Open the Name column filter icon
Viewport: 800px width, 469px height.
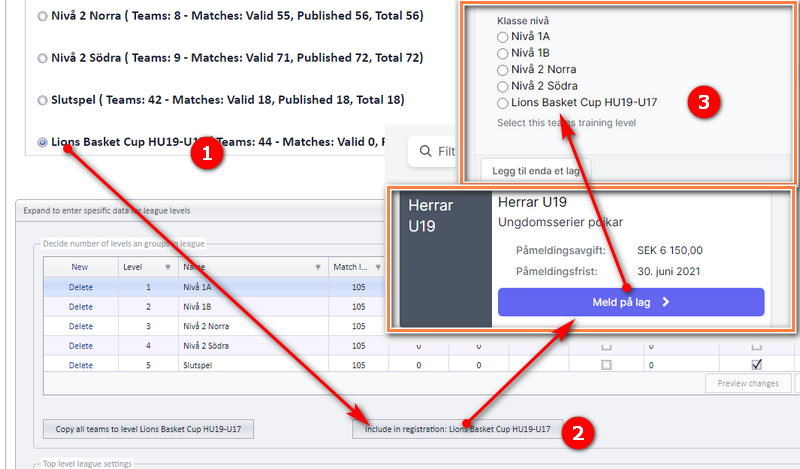[x=318, y=267]
